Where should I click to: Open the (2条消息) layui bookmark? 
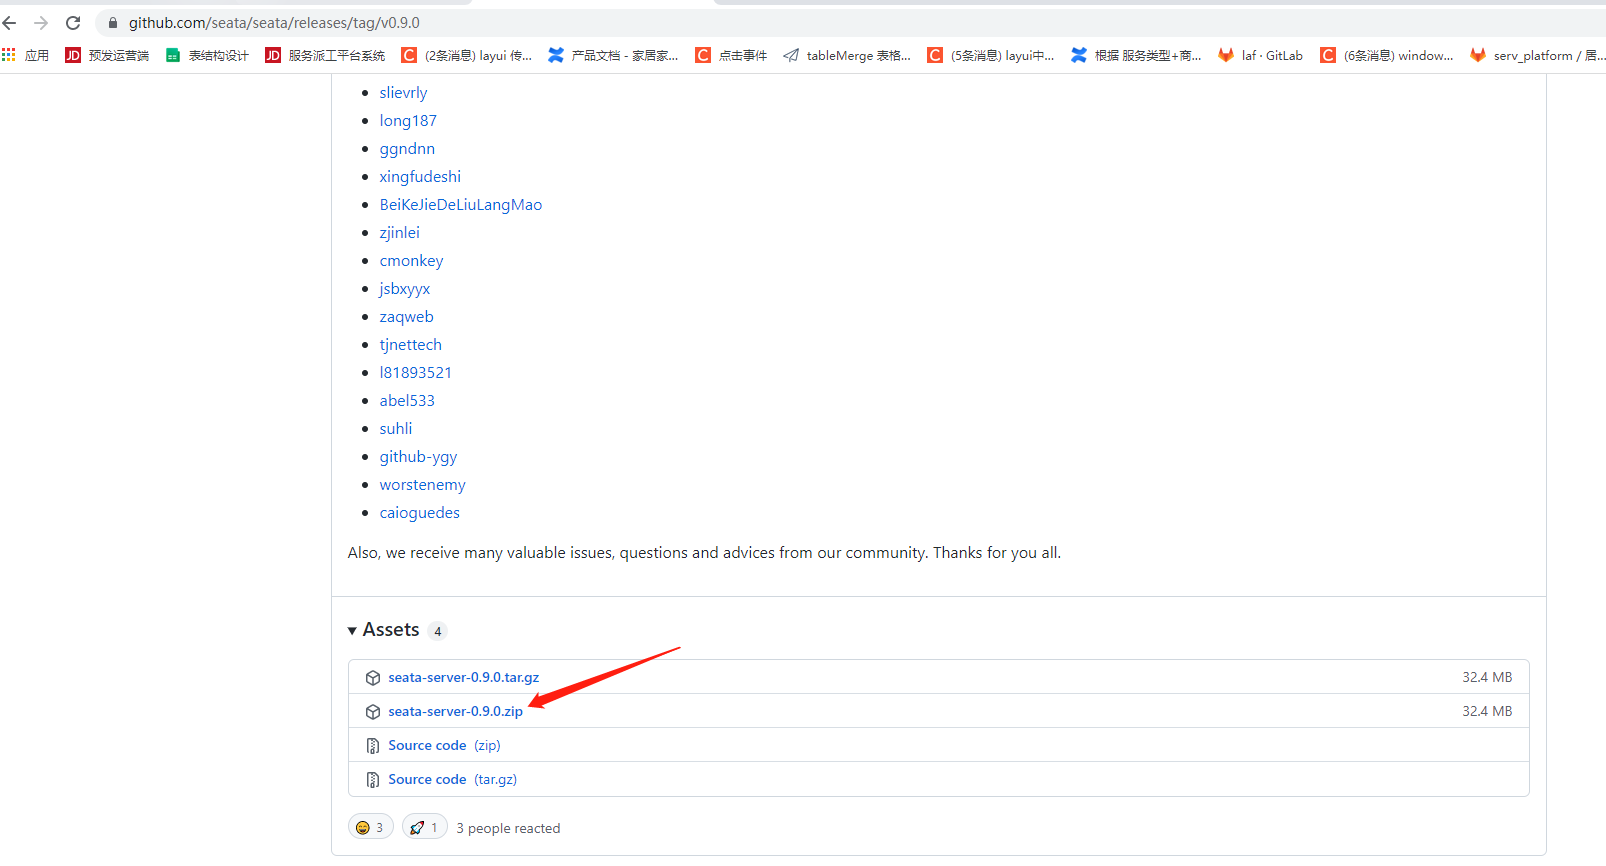[x=467, y=55]
